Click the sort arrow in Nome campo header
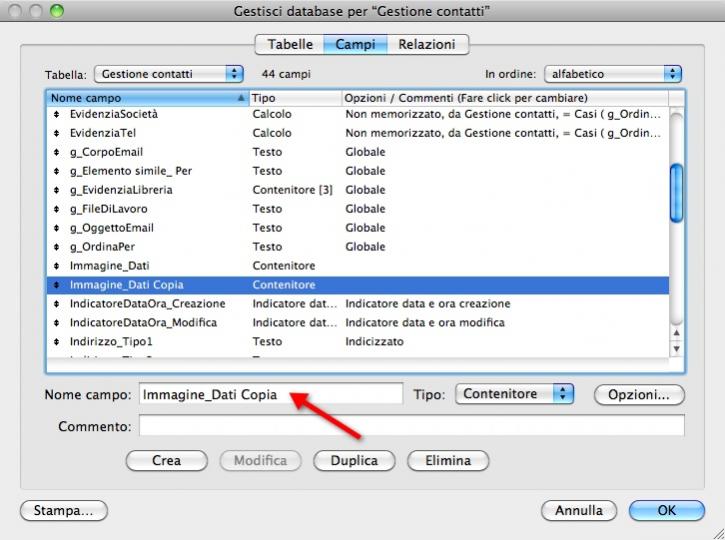This screenshot has height=540, width=725. click(x=240, y=99)
